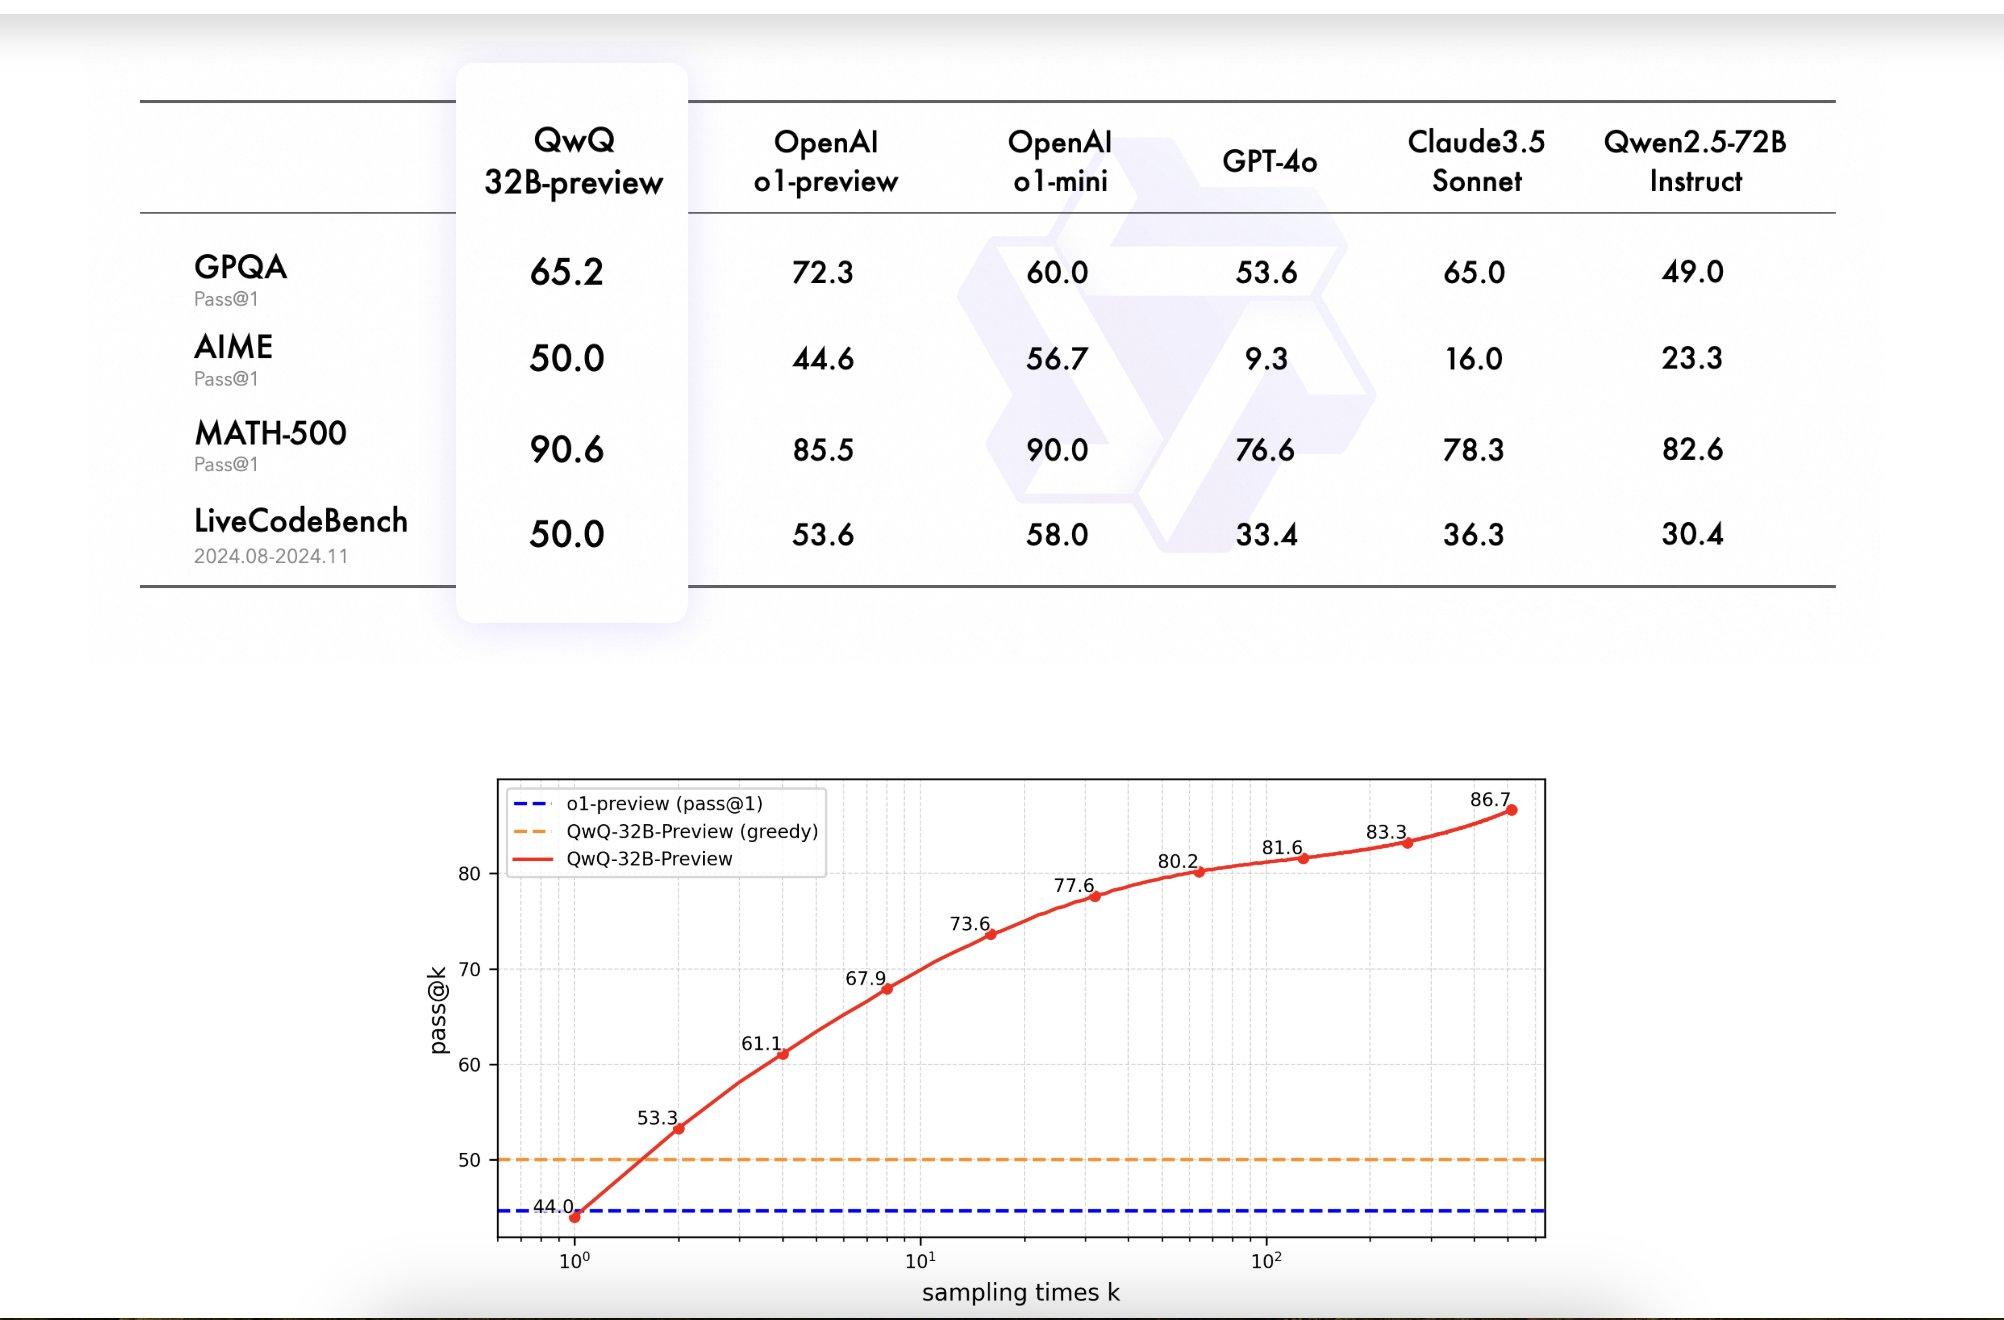
Task: Select o1-mini's MATH-500 score 90.0
Action: (1057, 449)
